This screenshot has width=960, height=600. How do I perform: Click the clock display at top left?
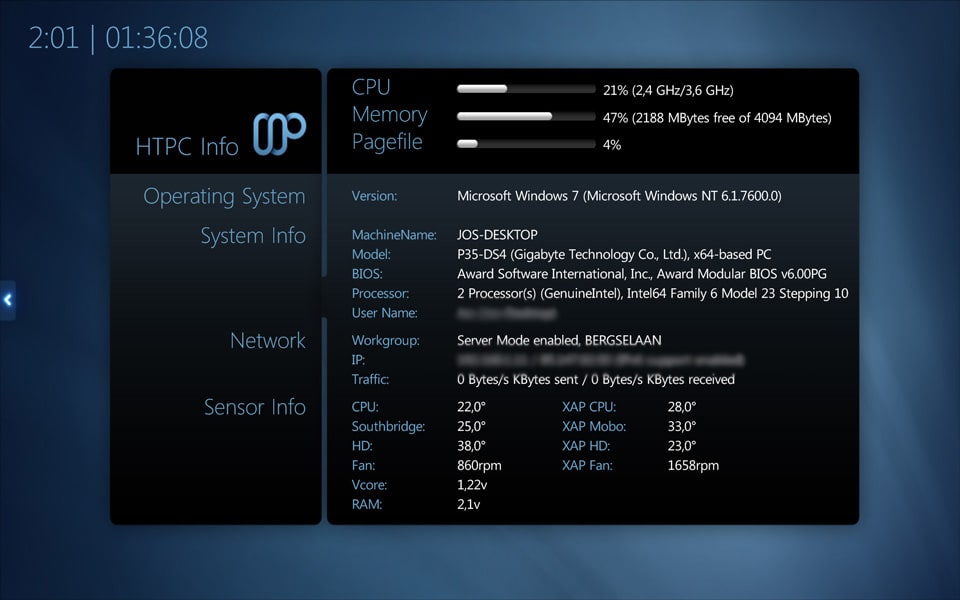[x=118, y=38]
